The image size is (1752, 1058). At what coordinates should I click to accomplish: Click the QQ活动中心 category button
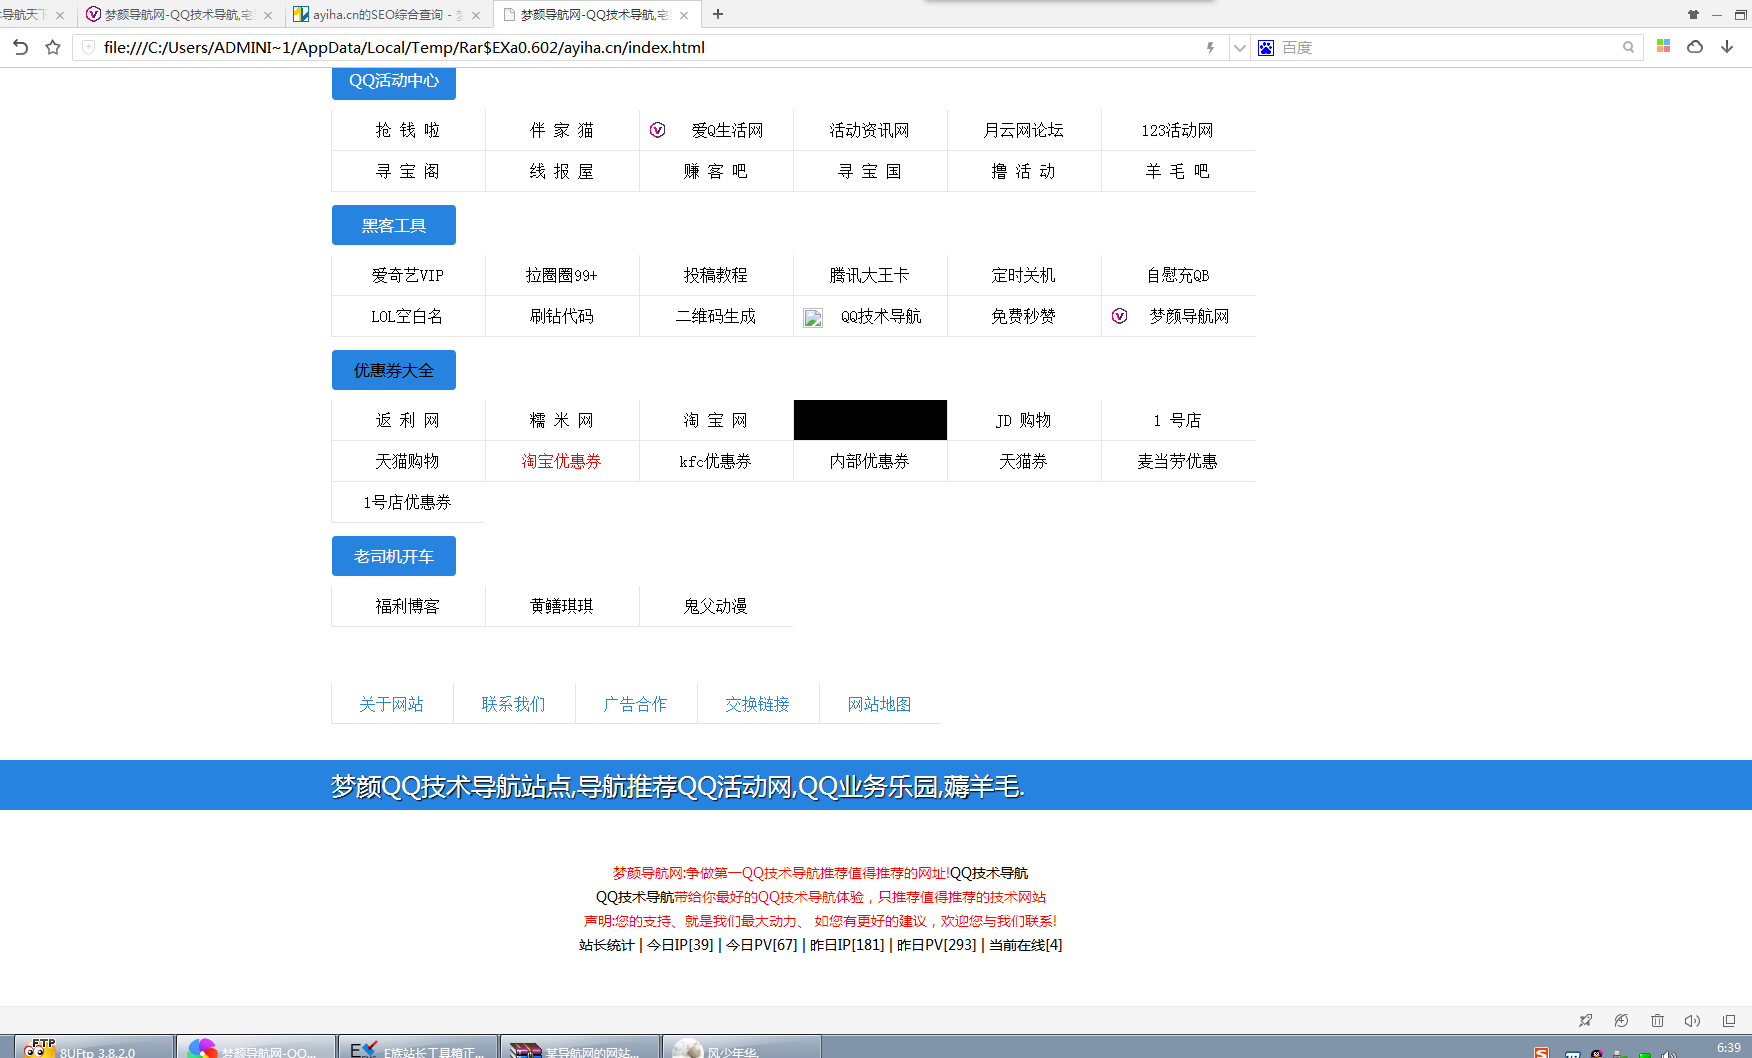[x=394, y=81]
